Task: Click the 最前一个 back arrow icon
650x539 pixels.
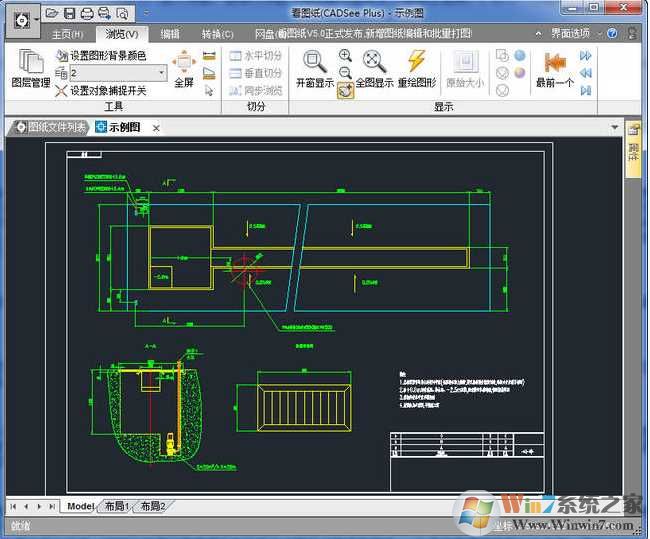Action: pyautogui.click(x=554, y=68)
